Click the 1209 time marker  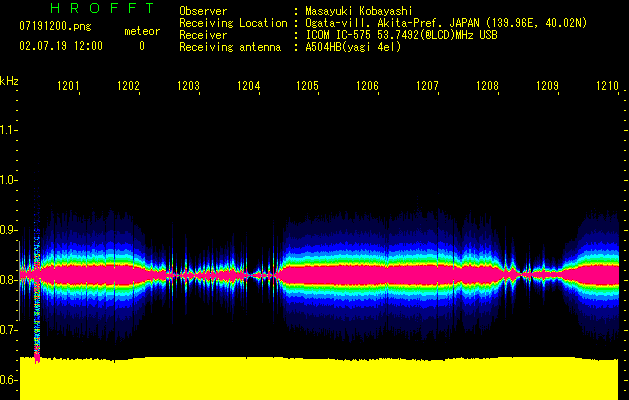(548, 86)
